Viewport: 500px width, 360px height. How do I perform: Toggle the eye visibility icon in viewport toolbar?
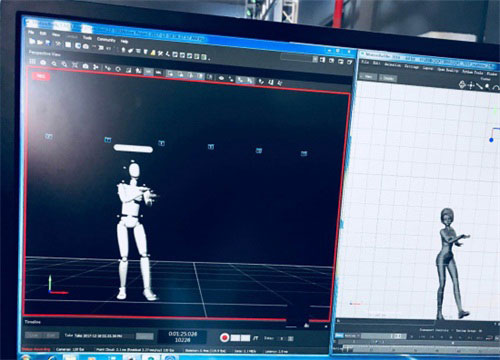tap(221, 78)
